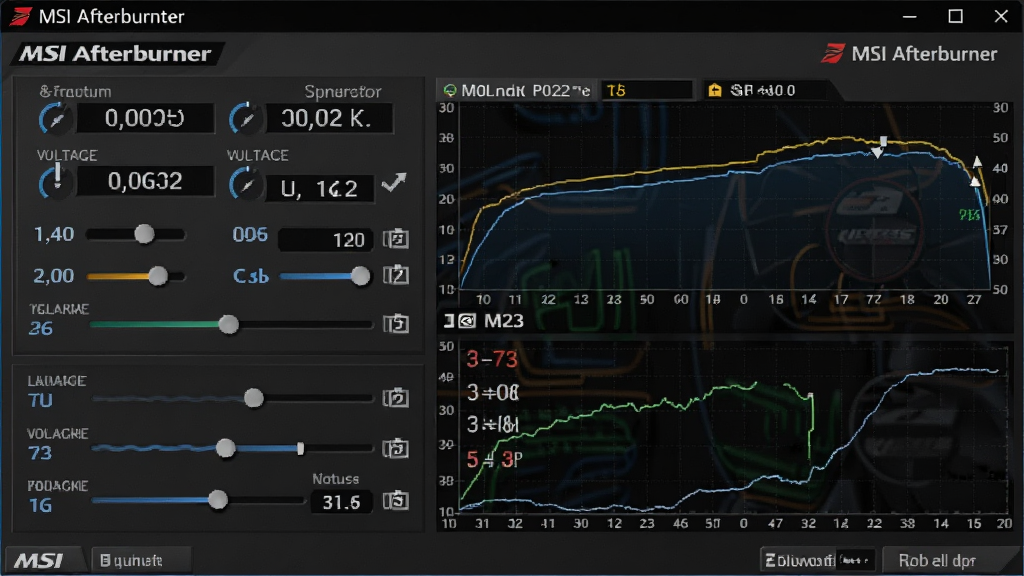
Task: Close the MSI Afterburner window
Action: pyautogui.click(x=1001, y=16)
